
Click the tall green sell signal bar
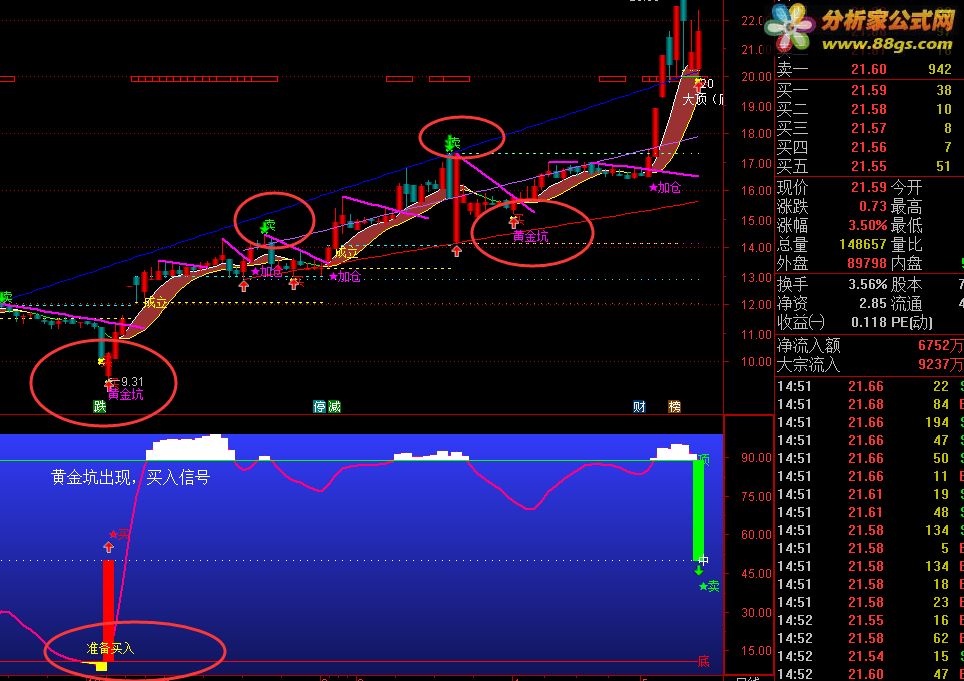click(x=698, y=510)
